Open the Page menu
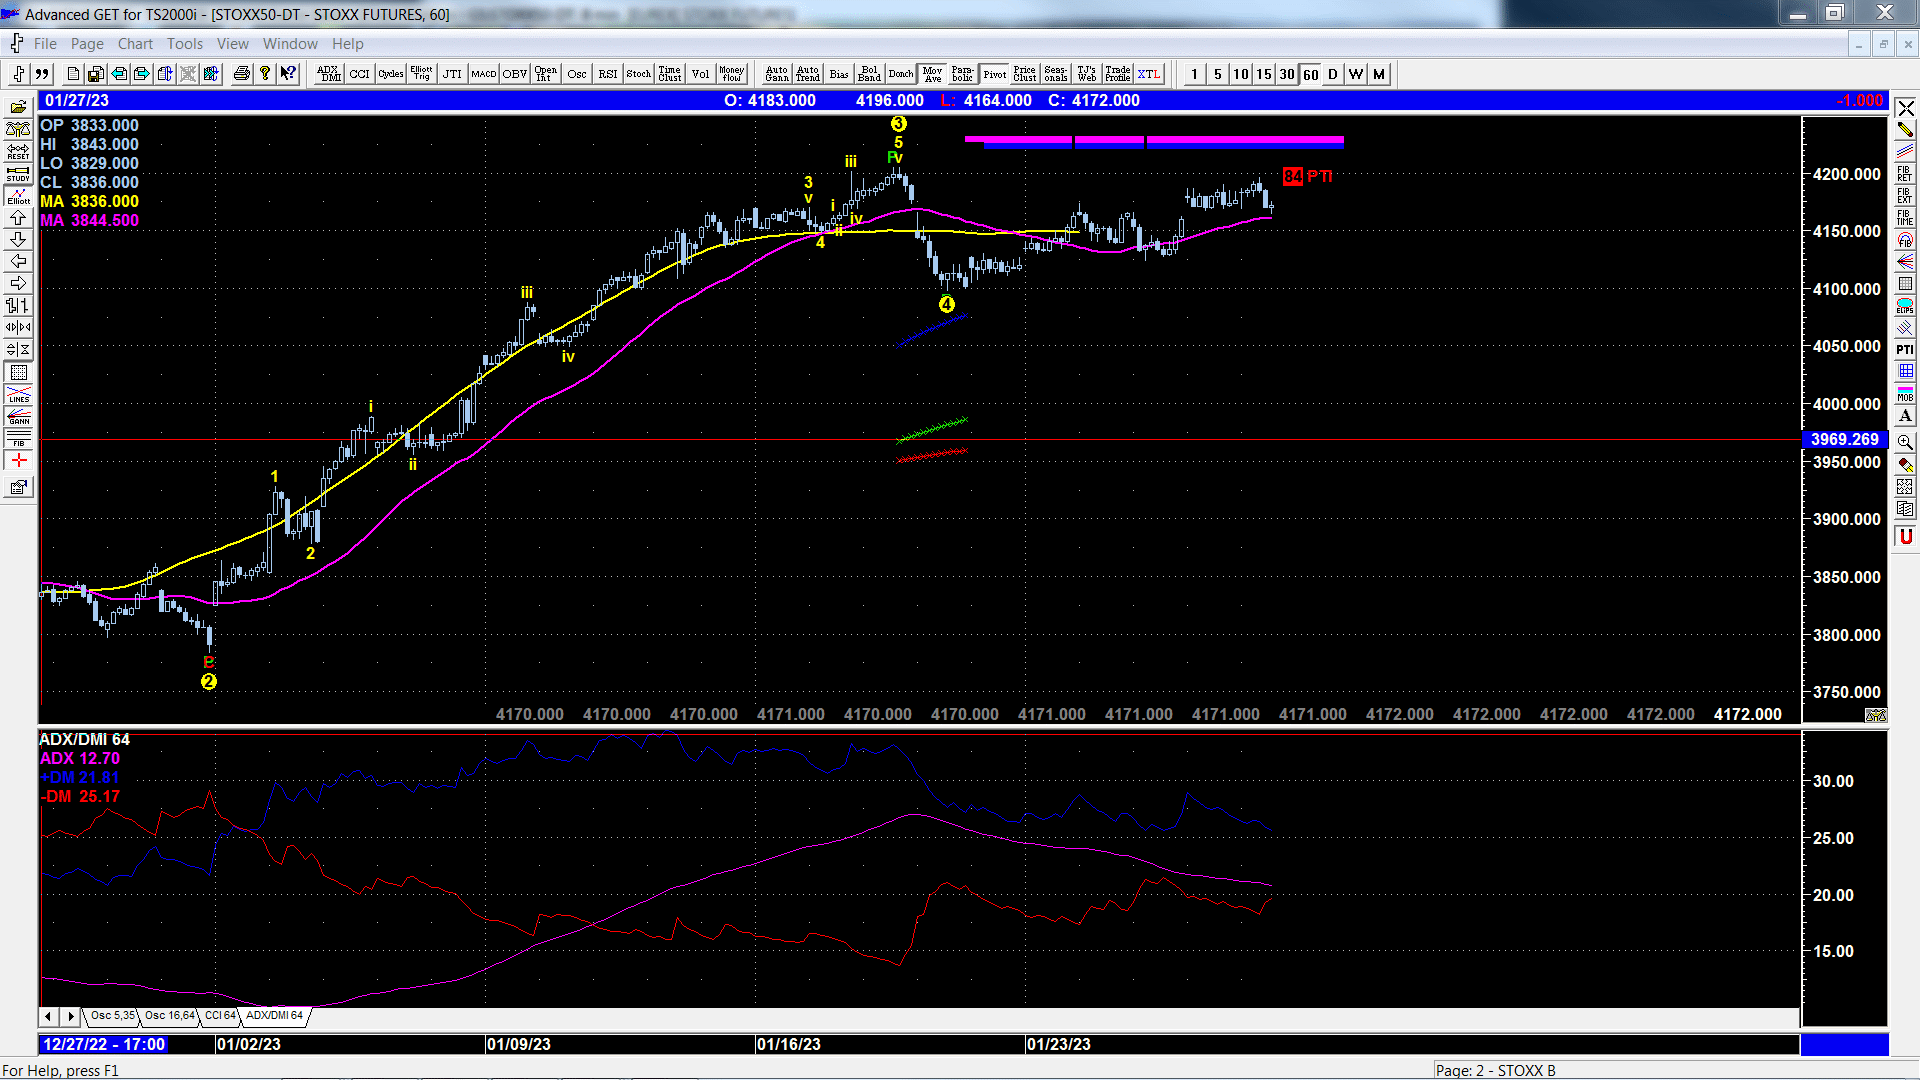 87,44
